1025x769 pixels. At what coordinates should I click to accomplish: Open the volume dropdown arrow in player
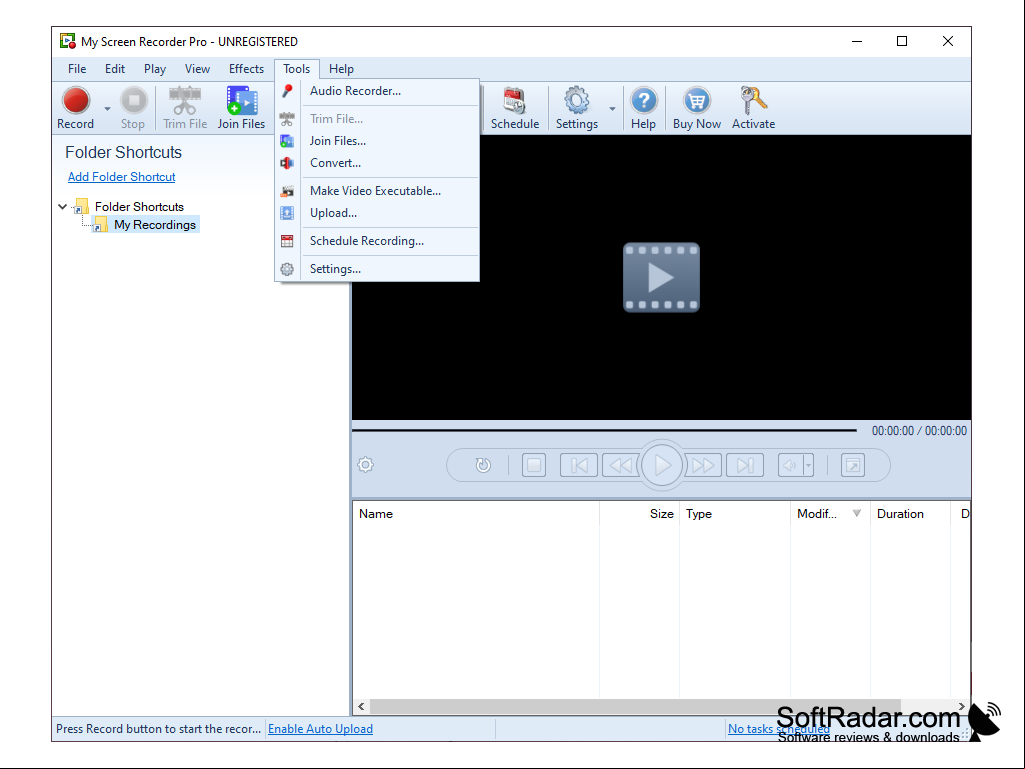[809, 465]
